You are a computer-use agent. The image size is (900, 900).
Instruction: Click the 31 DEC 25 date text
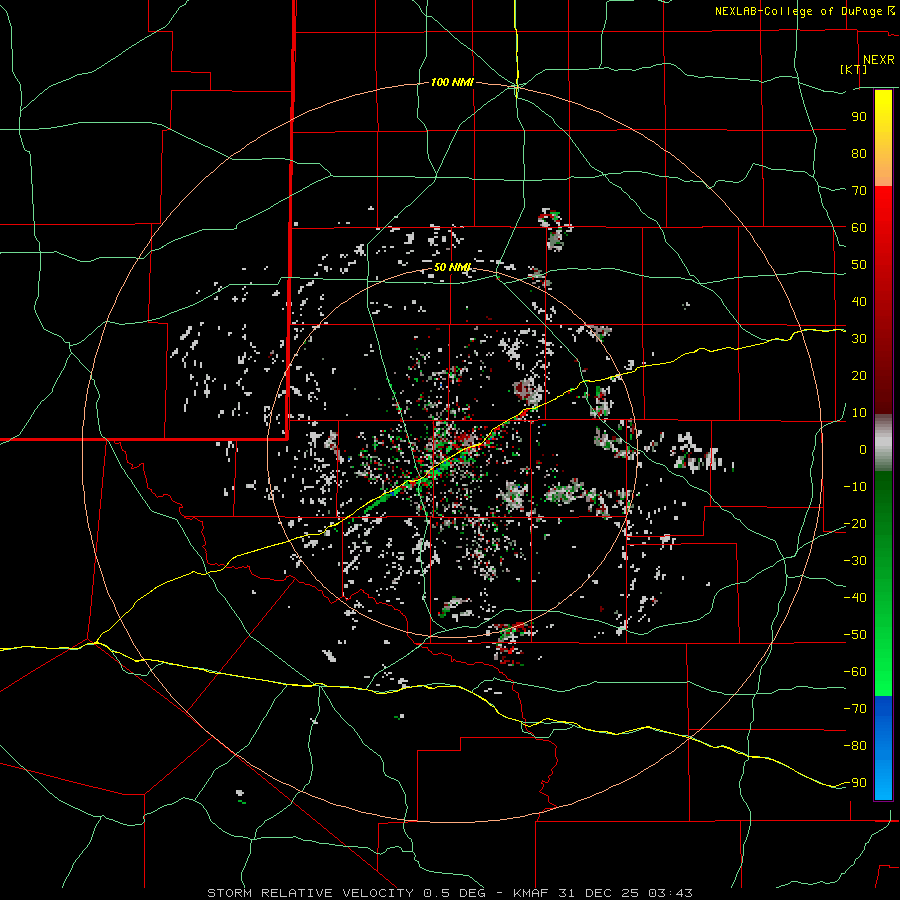pos(599,893)
